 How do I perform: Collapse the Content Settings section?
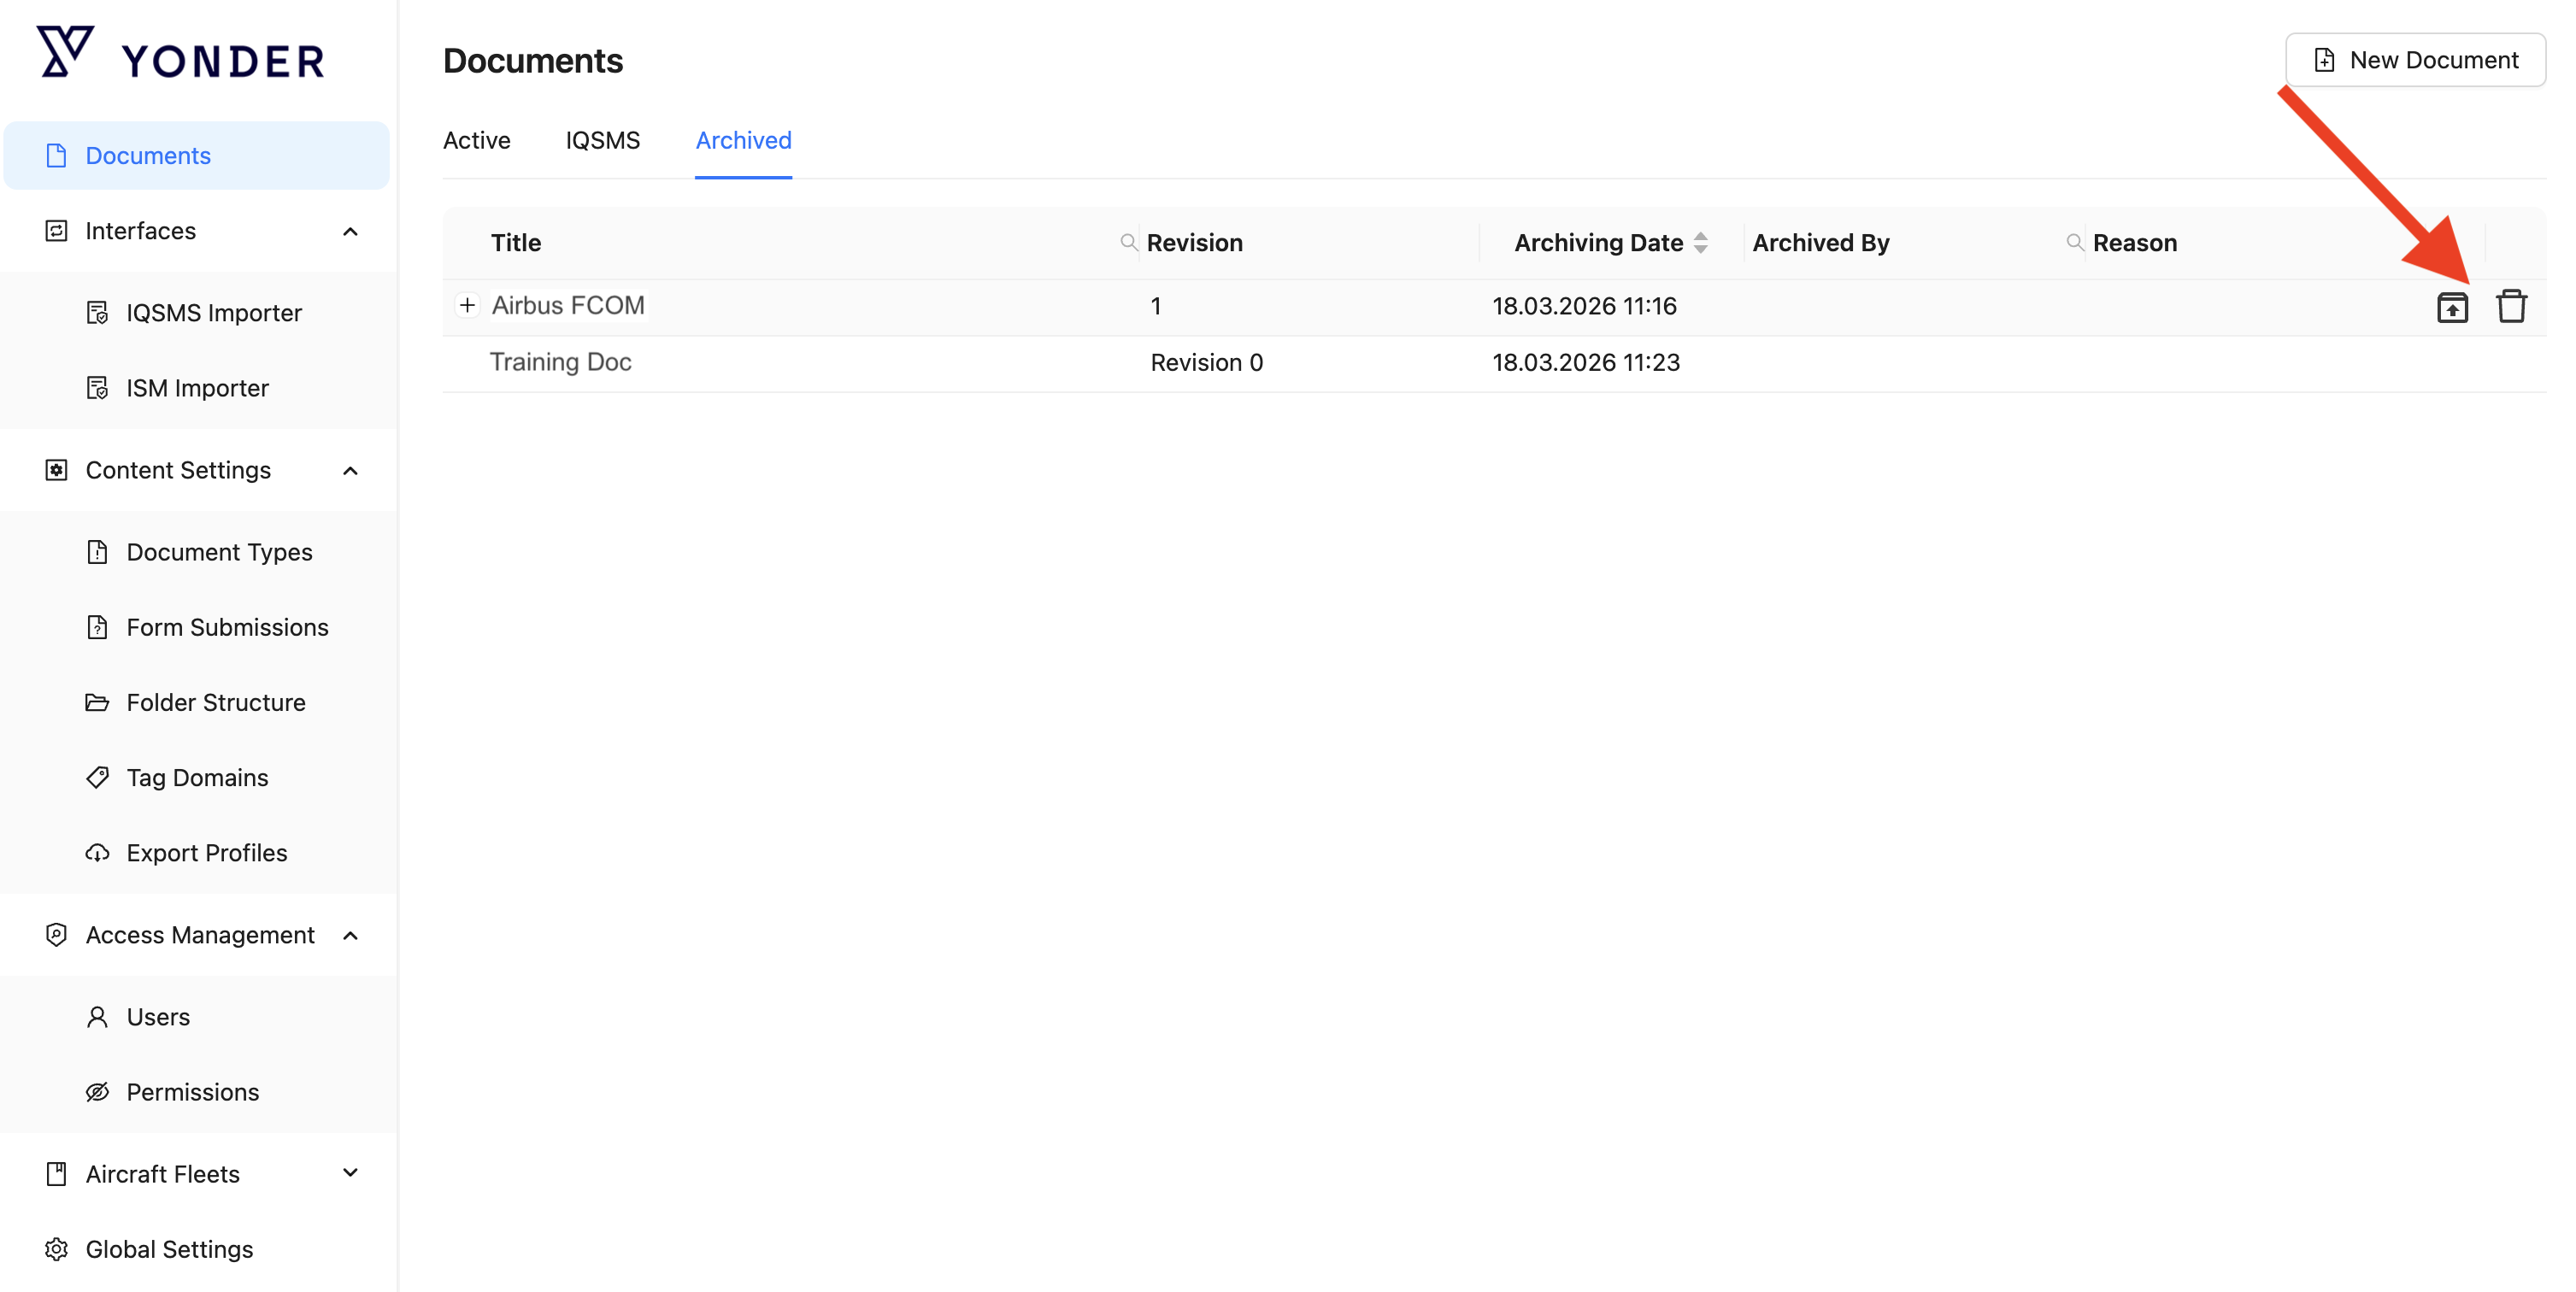[x=350, y=470]
